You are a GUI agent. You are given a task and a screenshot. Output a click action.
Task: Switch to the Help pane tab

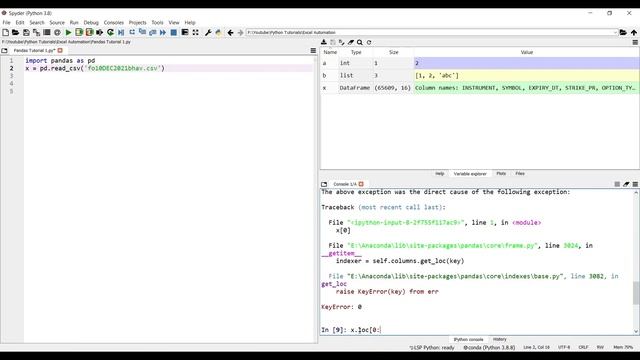pyautogui.click(x=439, y=173)
